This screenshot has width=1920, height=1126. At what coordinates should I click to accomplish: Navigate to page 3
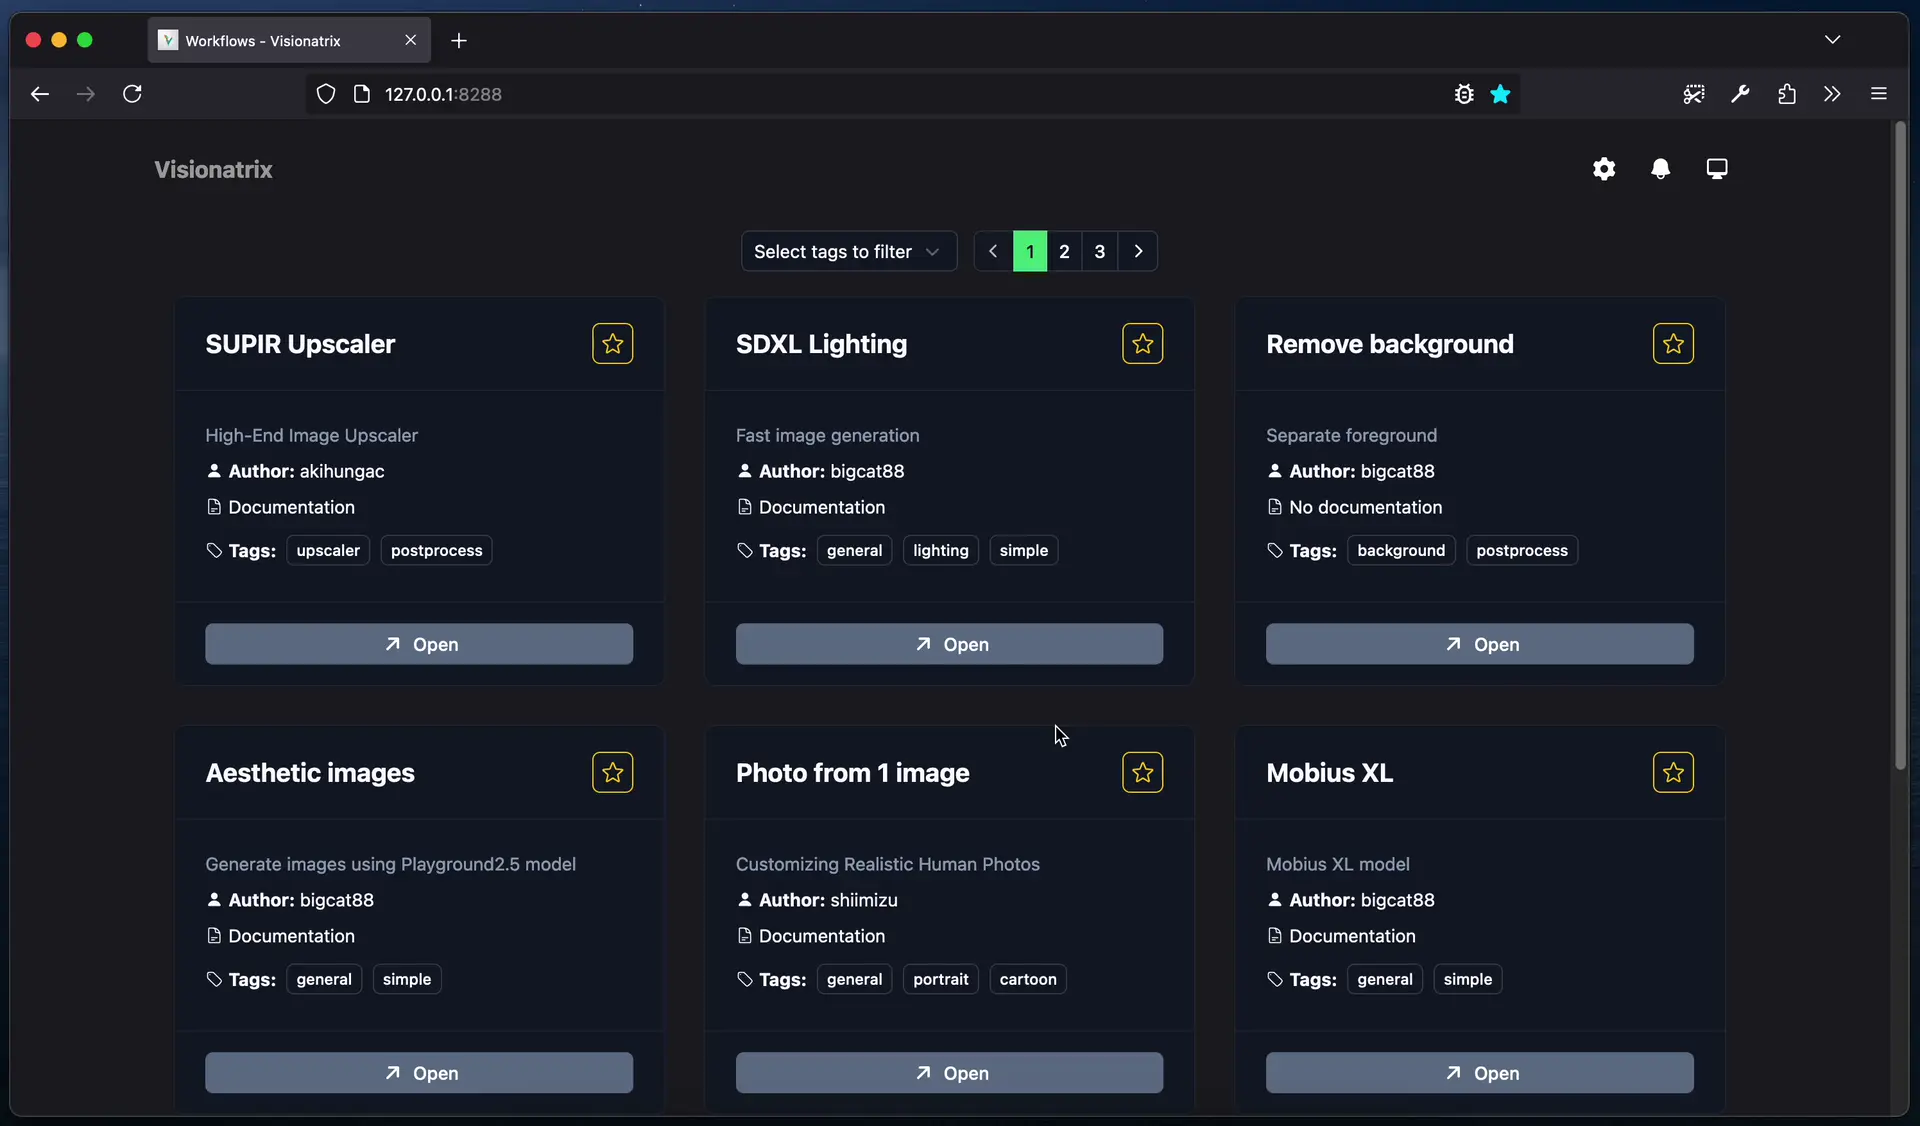coord(1099,251)
